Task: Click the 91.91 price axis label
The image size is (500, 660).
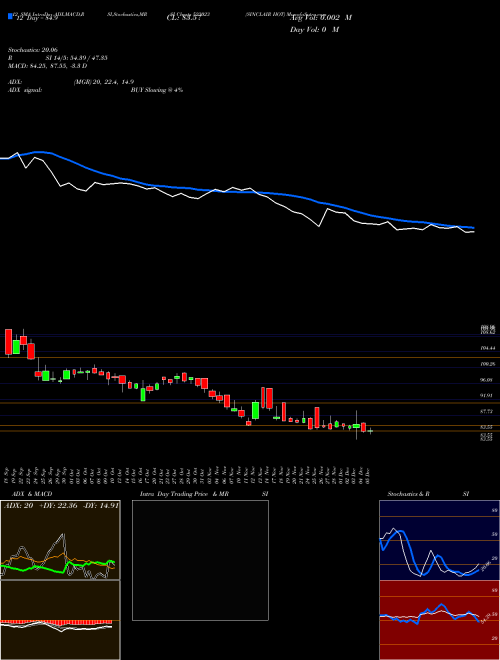Action: tap(488, 396)
